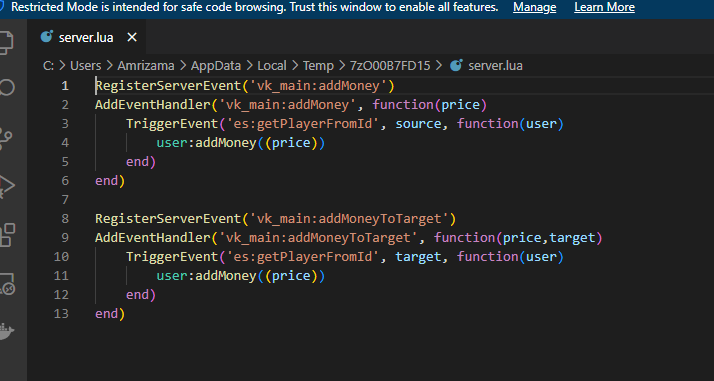Image resolution: width=714 pixels, height=381 pixels.
Task: Click the word target on line 10
Action: tap(418, 257)
